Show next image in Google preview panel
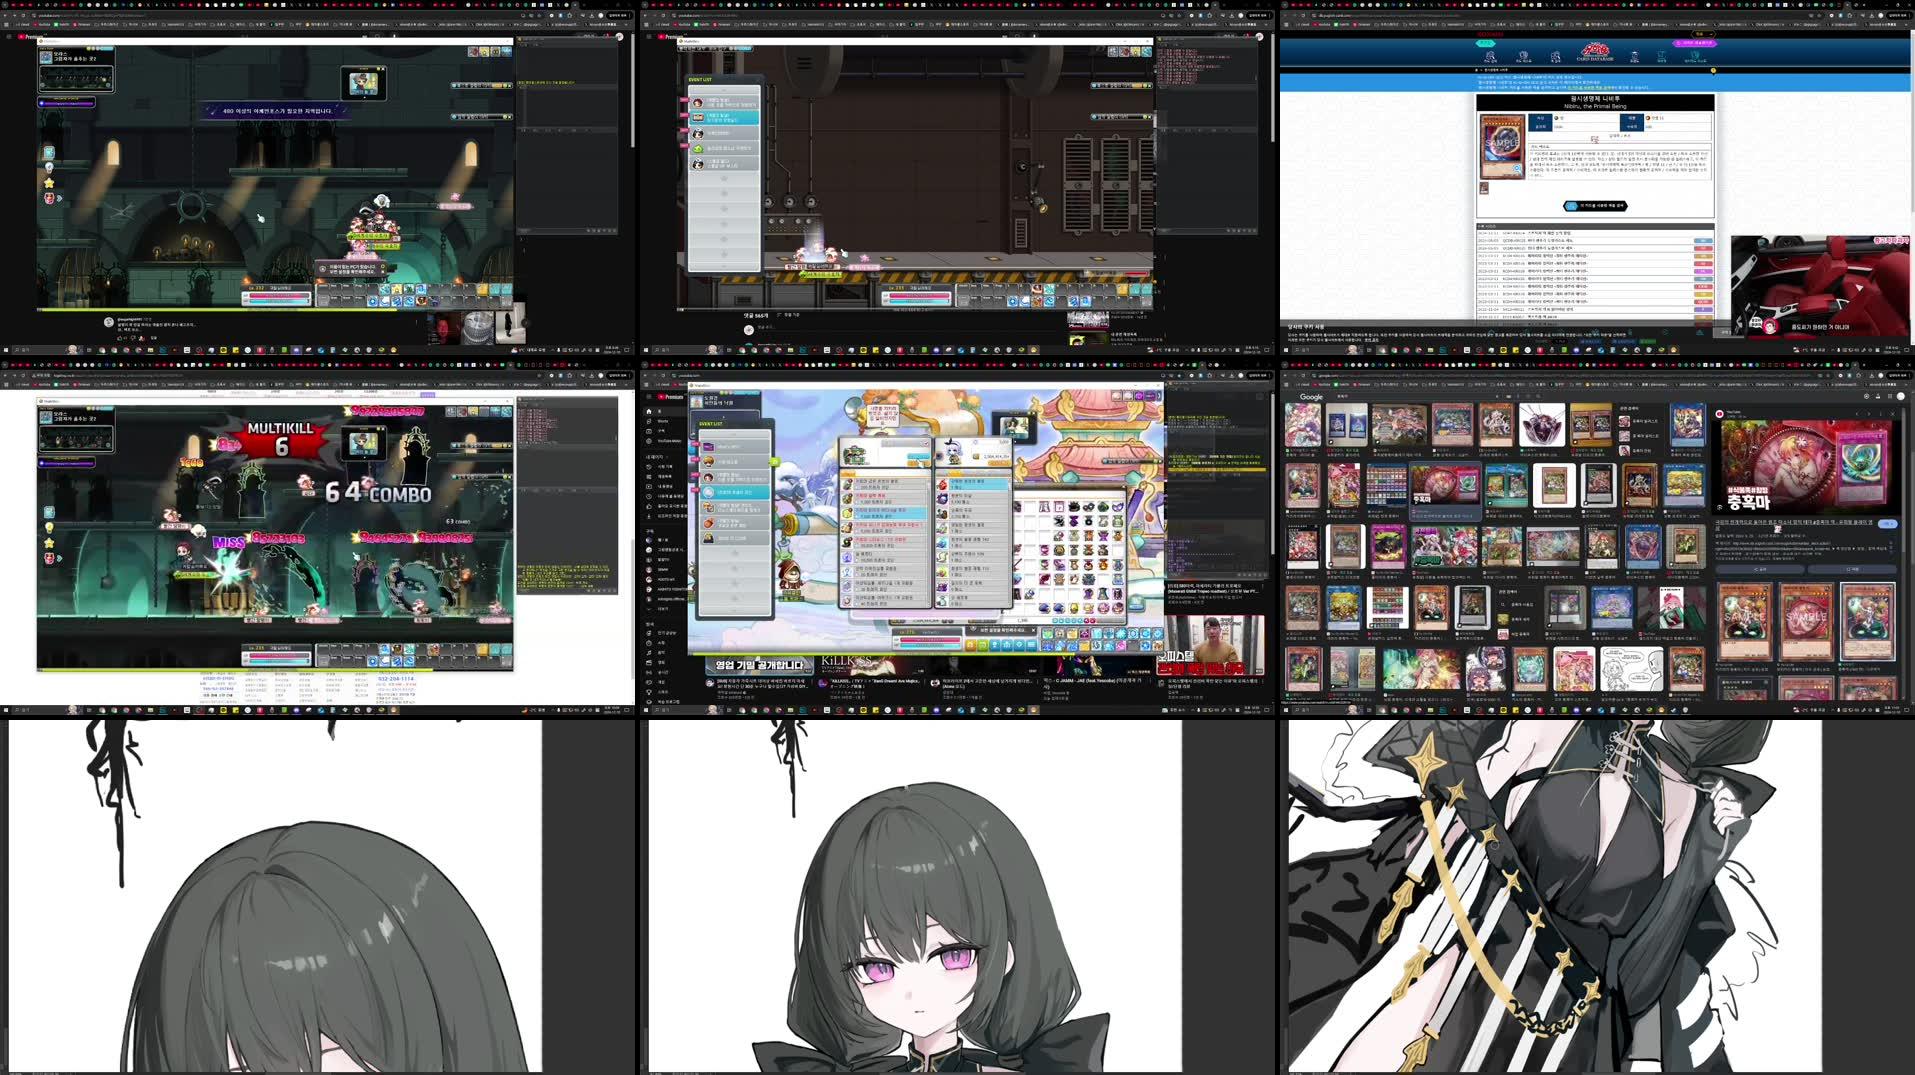This screenshot has width=1915, height=1075. pyautogui.click(x=1871, y=413)
